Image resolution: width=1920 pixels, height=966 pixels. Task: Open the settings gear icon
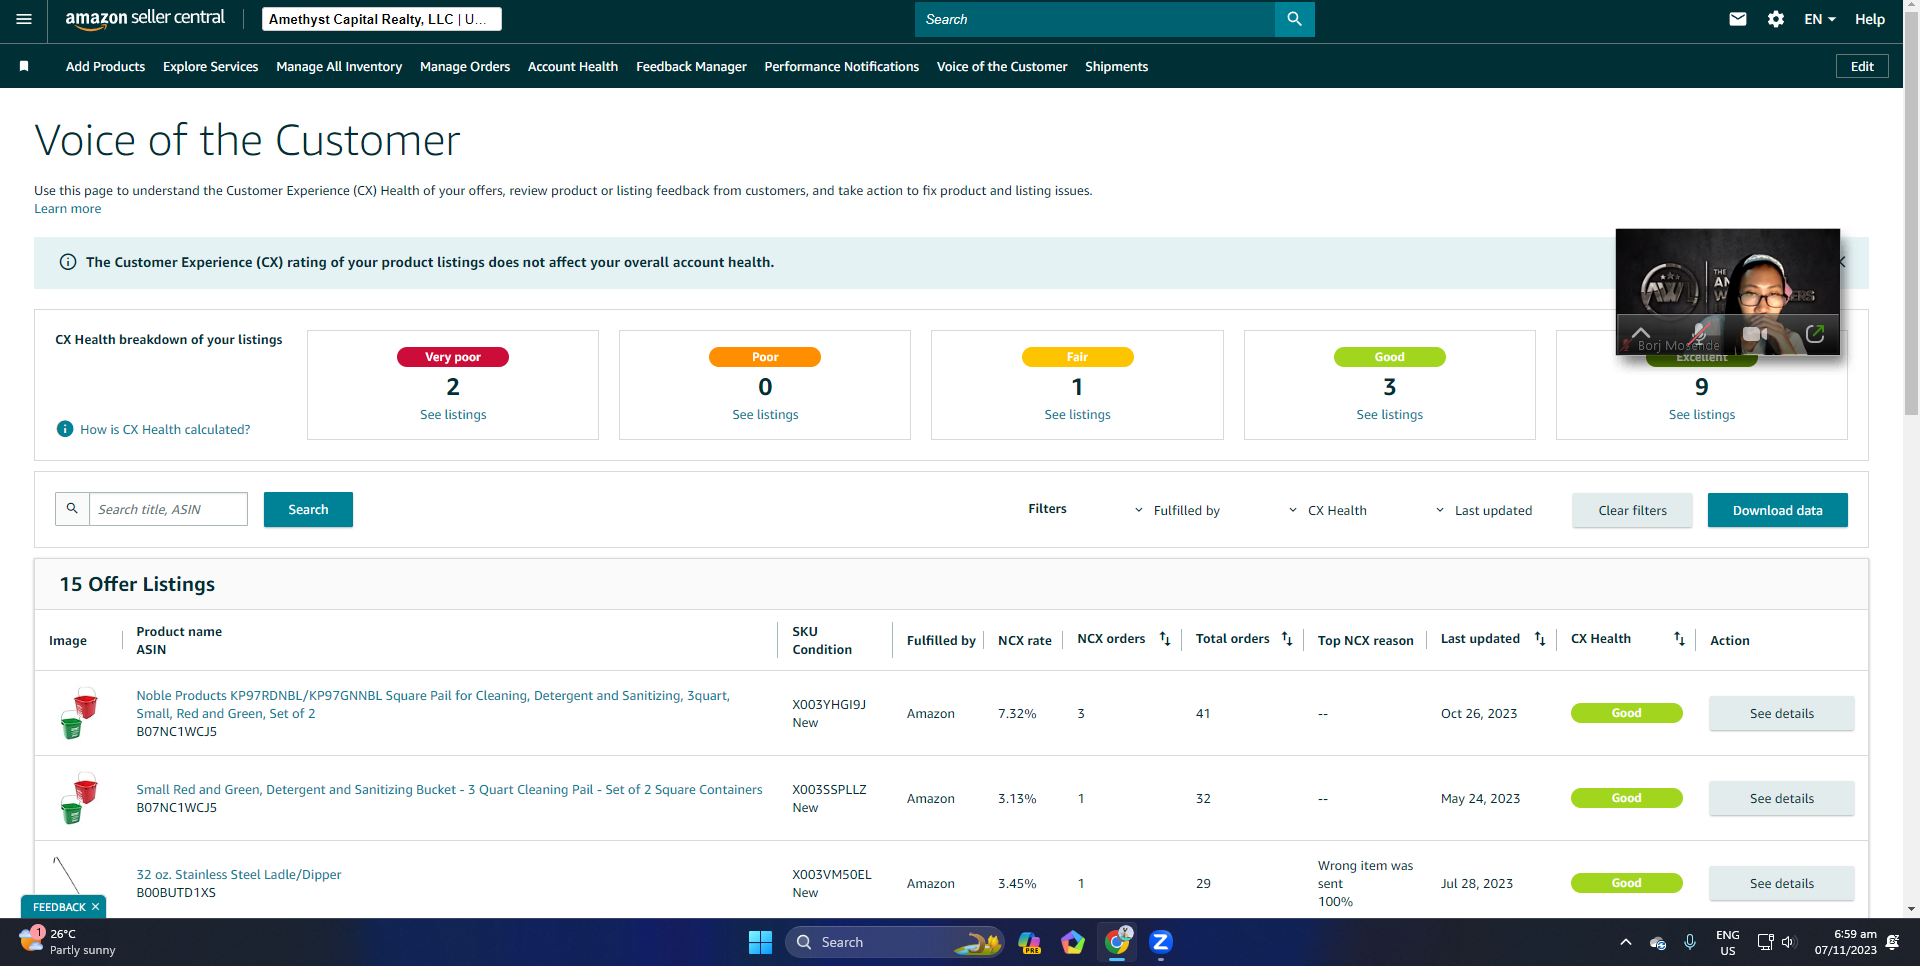coord(1776,19)
